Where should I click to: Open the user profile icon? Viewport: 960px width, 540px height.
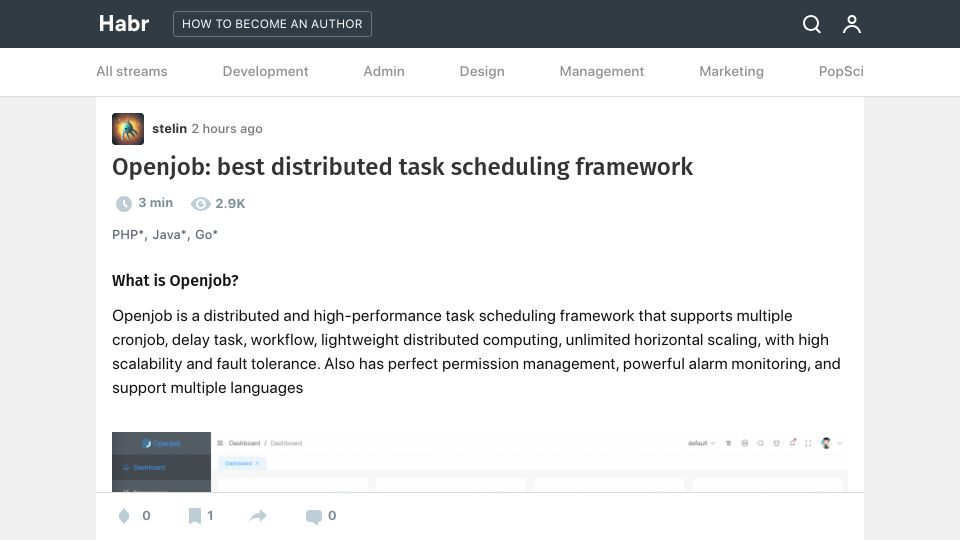[852, 24]
